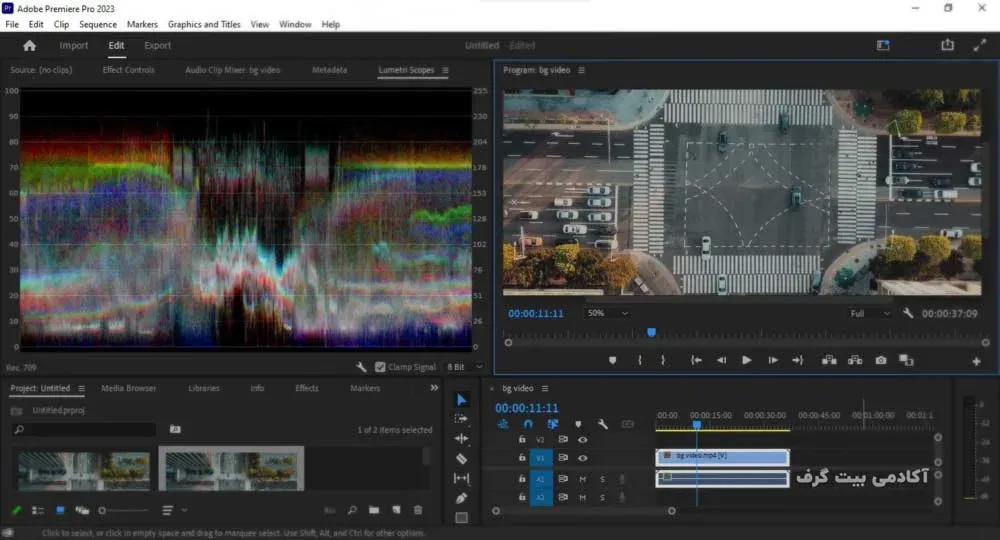
Task: Go to the Home screen icon
Action: click(x=29, y=46)
